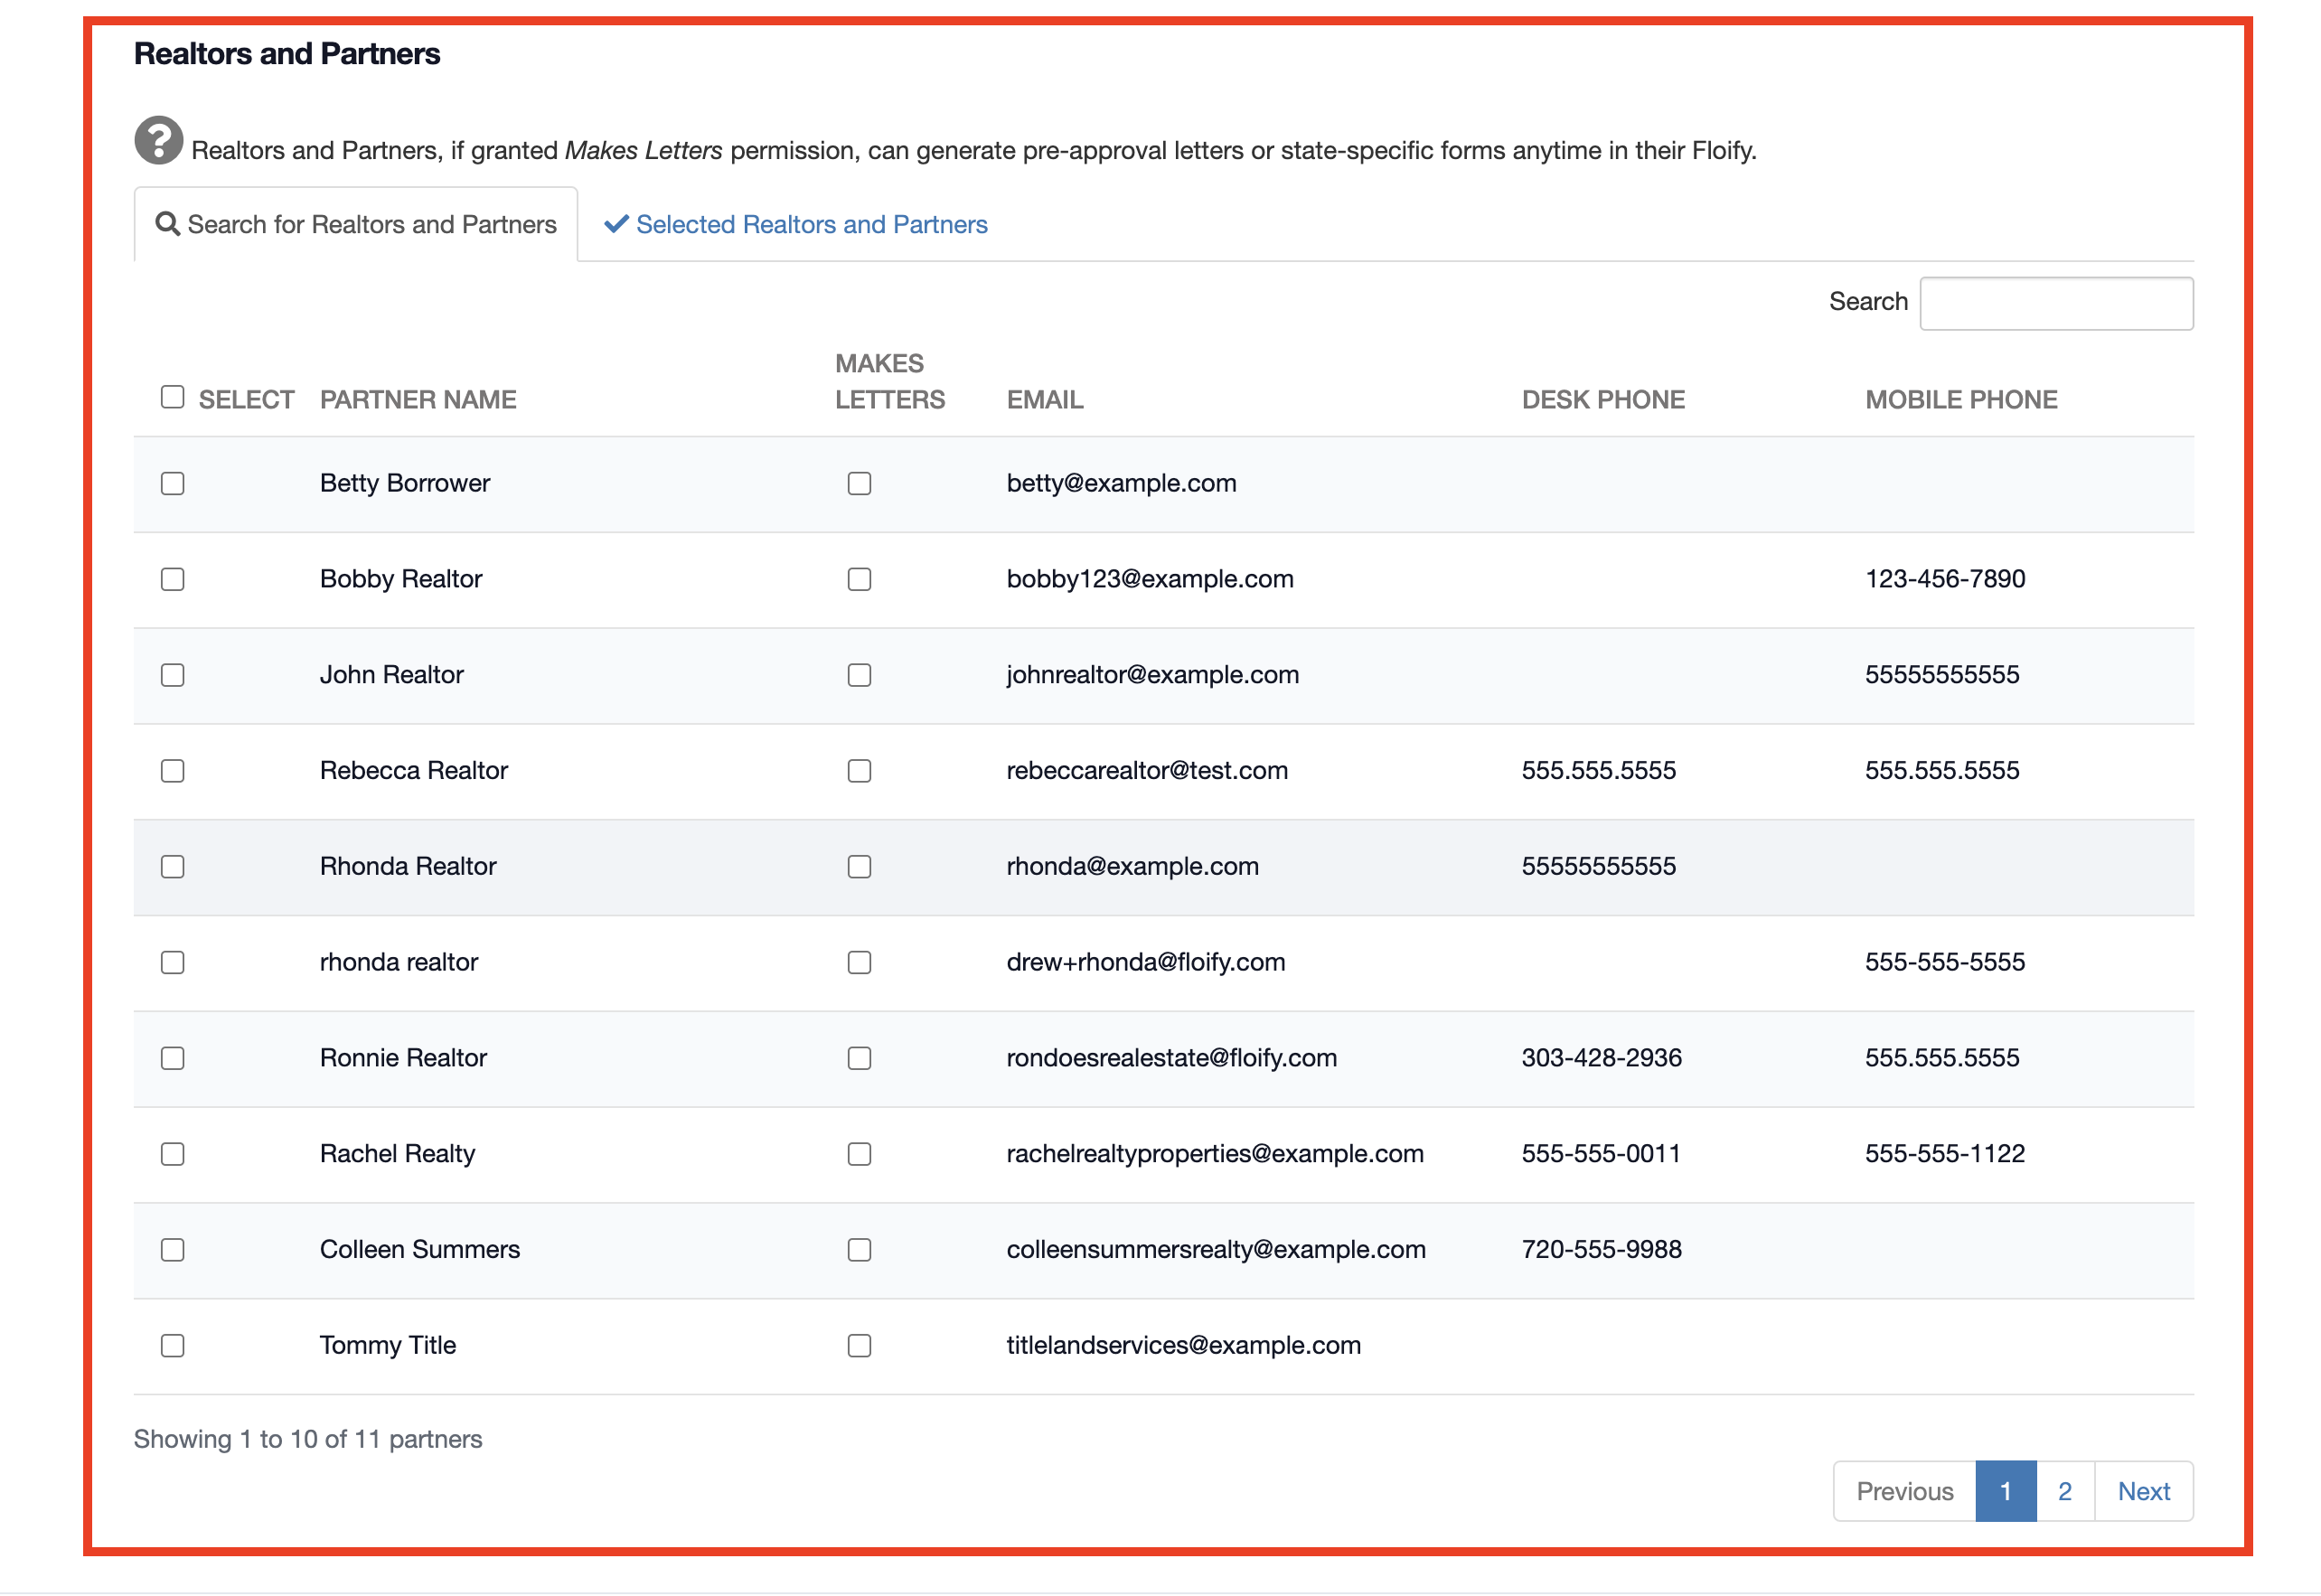Select the John Realtor row checkbox

tap(173, 675)
